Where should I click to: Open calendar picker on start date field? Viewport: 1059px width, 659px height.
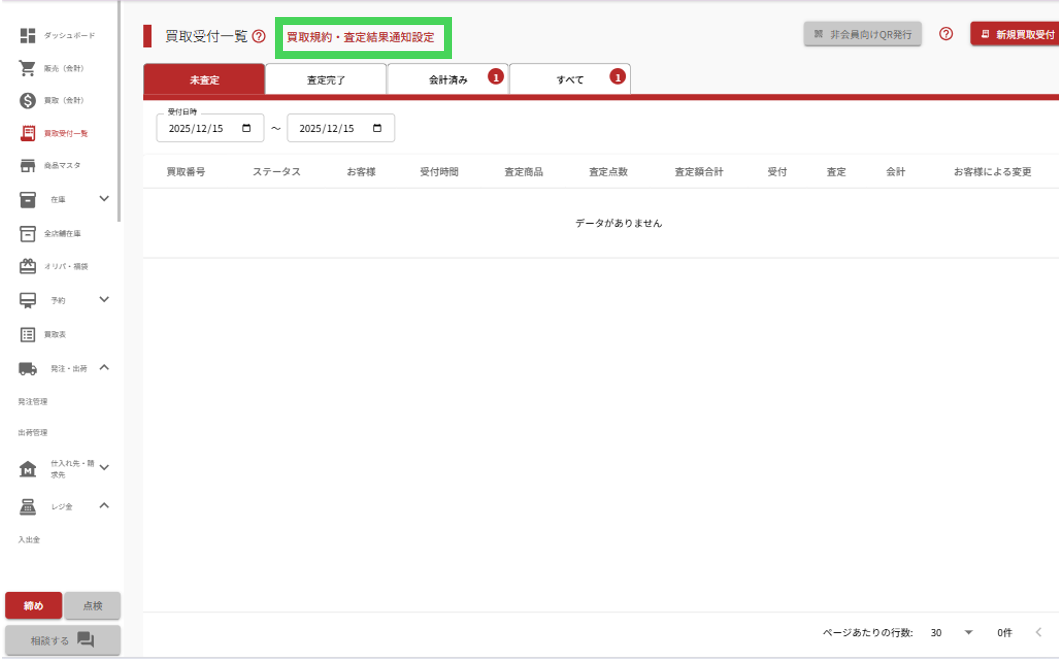pos(246,128)
